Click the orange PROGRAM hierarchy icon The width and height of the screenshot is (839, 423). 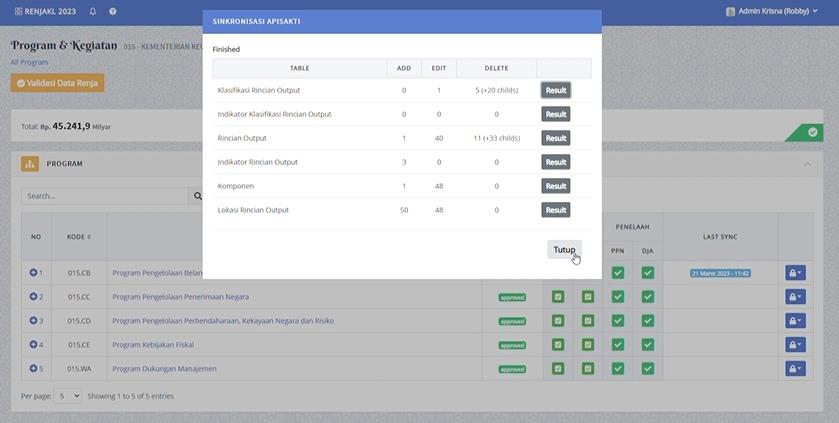pyautogui.click(x=30, y=164)
